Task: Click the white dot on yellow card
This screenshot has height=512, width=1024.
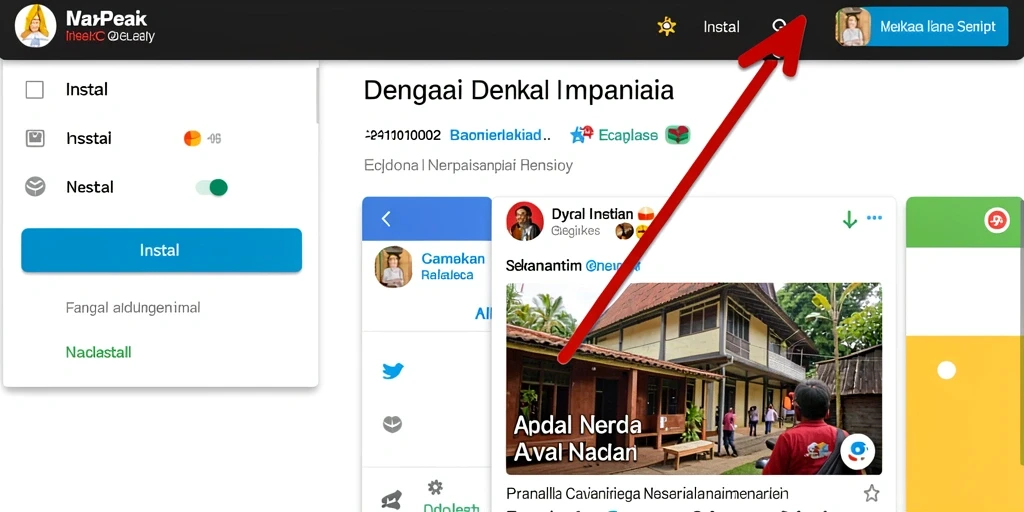Action: click(x=946, y=370)
